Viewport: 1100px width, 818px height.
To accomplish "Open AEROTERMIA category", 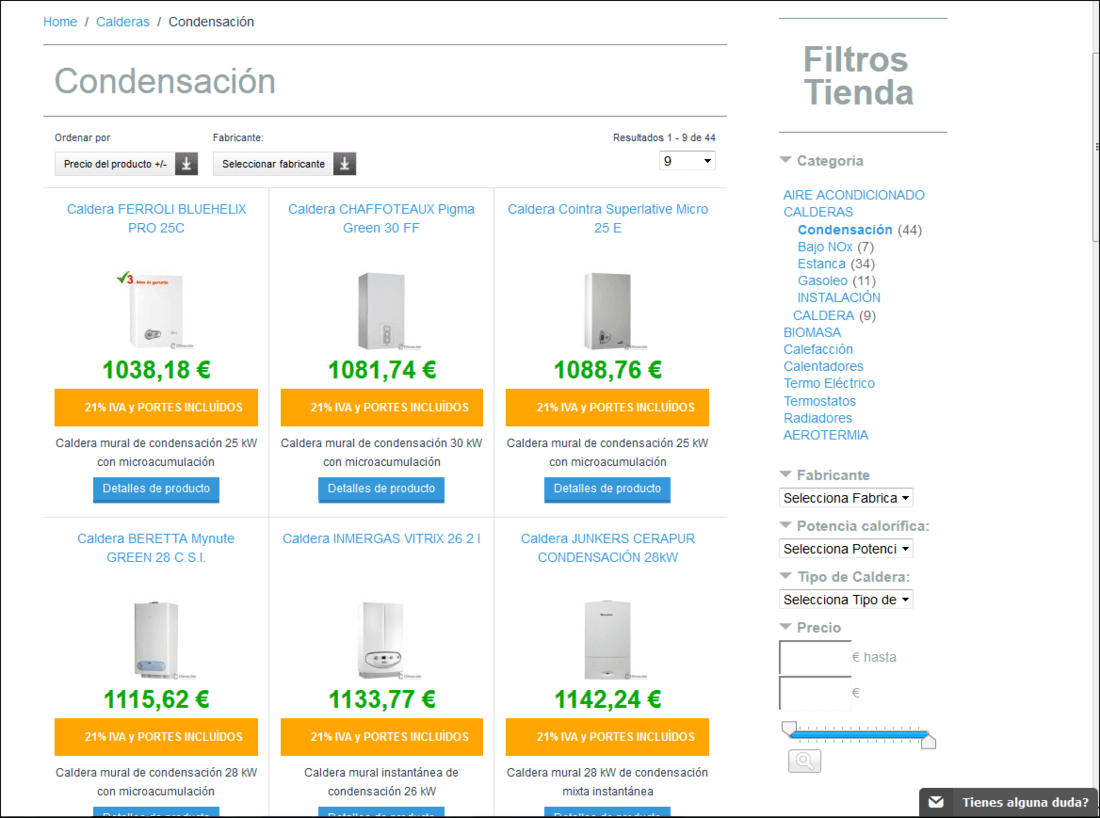I will click(826, 435).
